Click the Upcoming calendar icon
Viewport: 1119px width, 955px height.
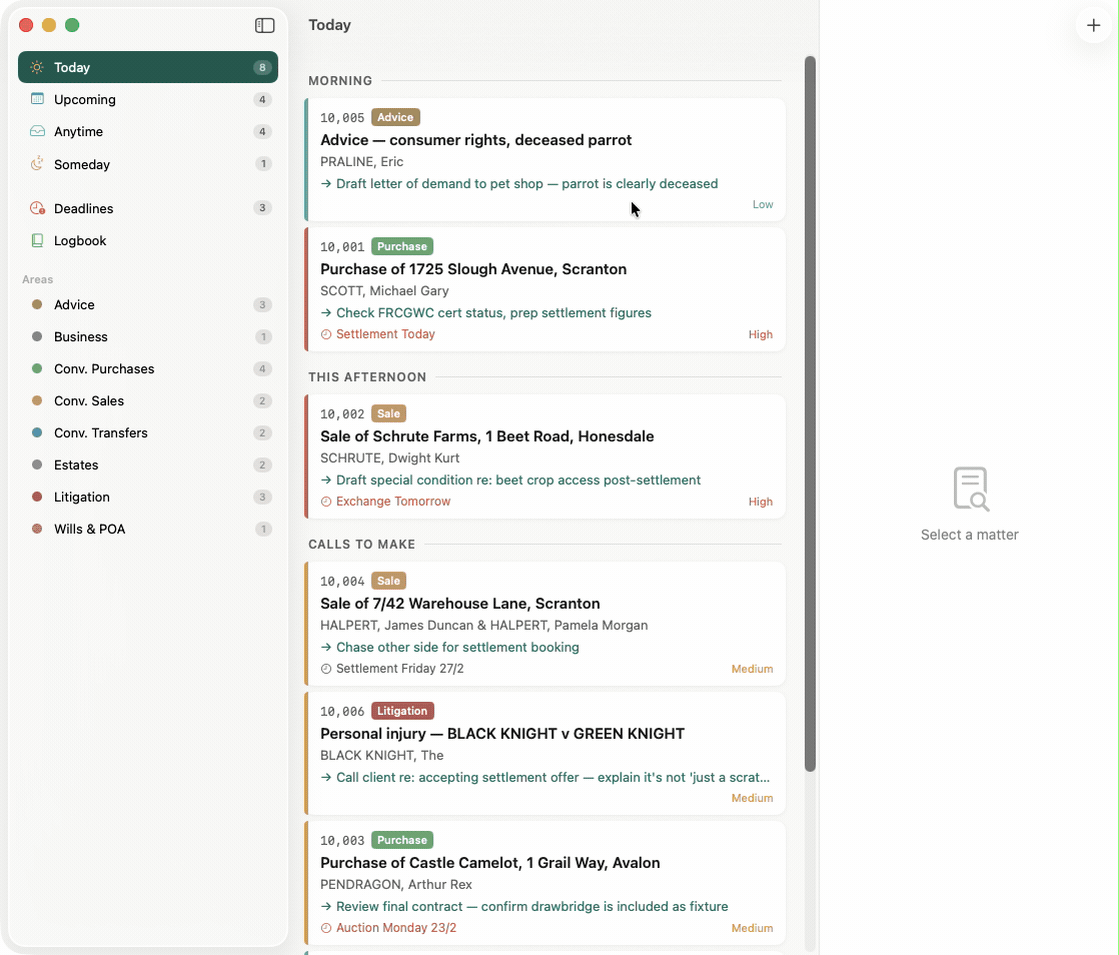[36, 99]
